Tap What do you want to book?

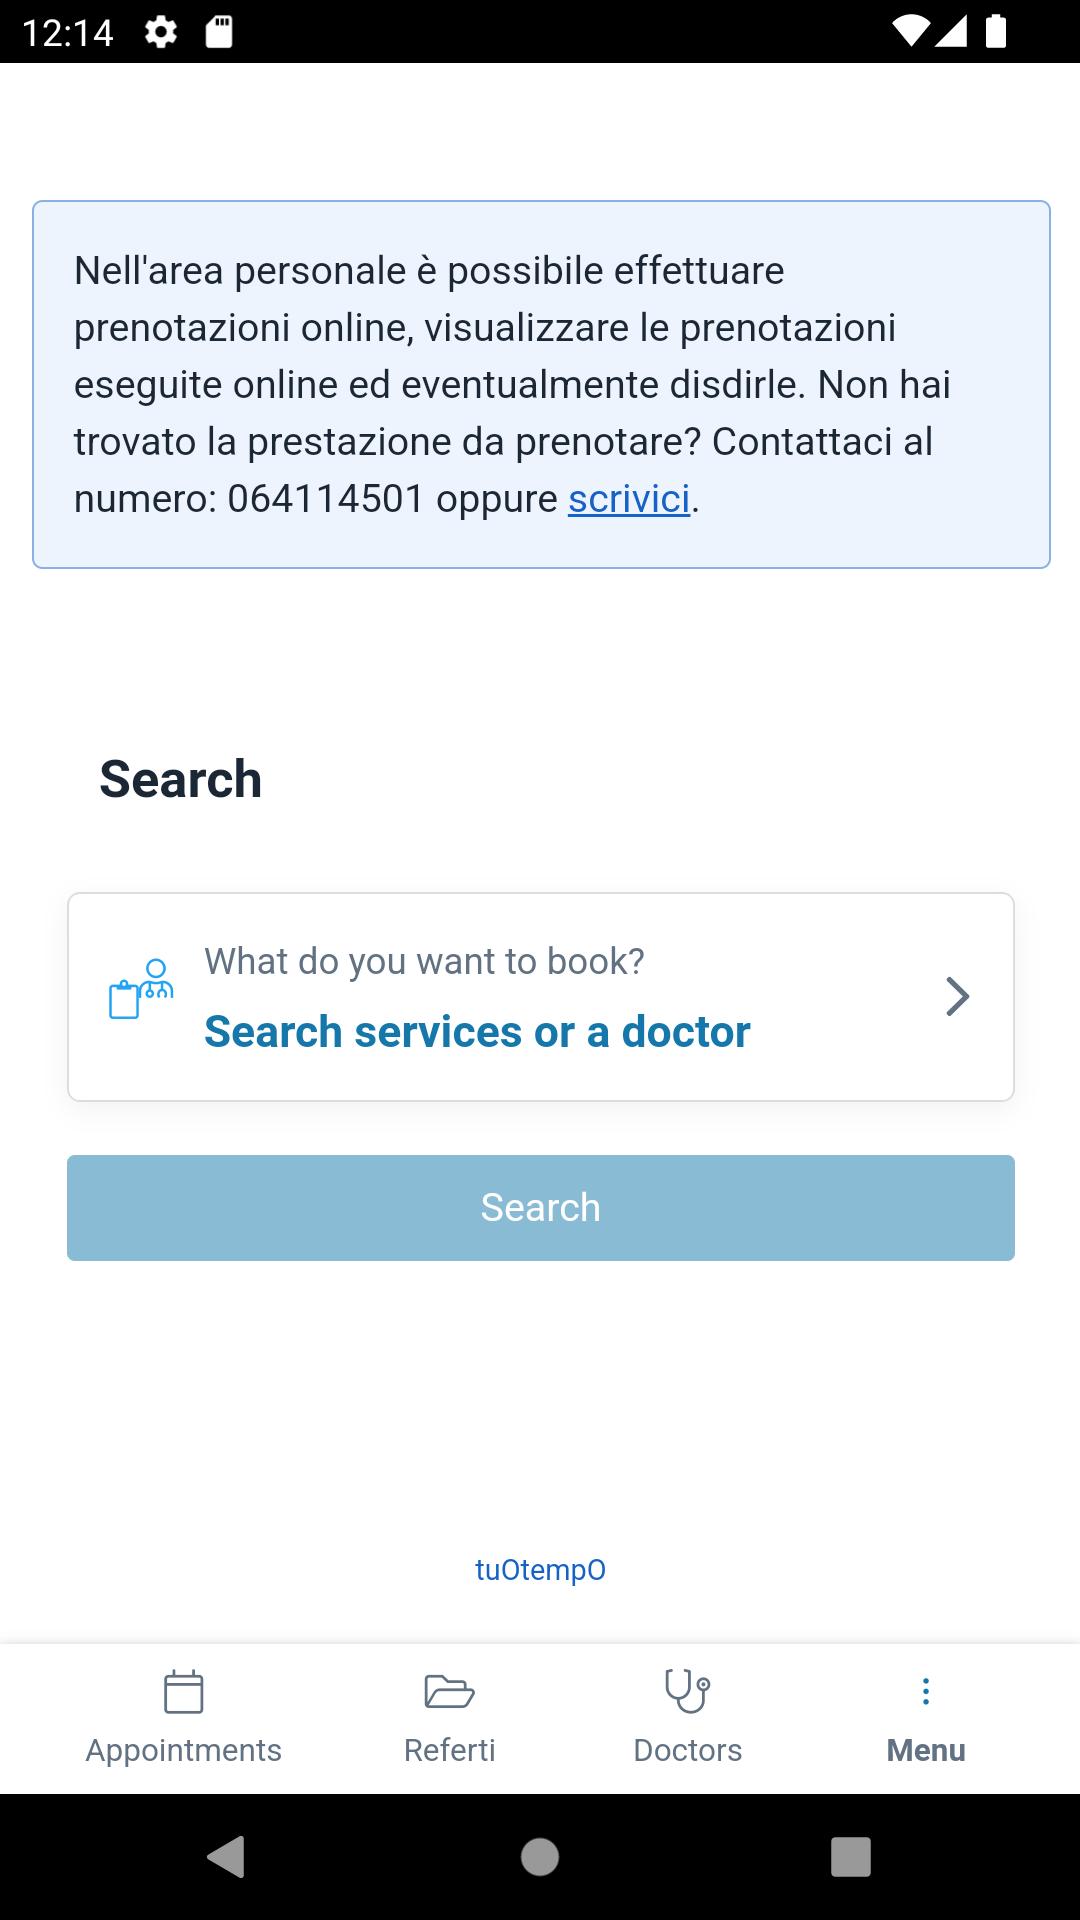[424, 961]
